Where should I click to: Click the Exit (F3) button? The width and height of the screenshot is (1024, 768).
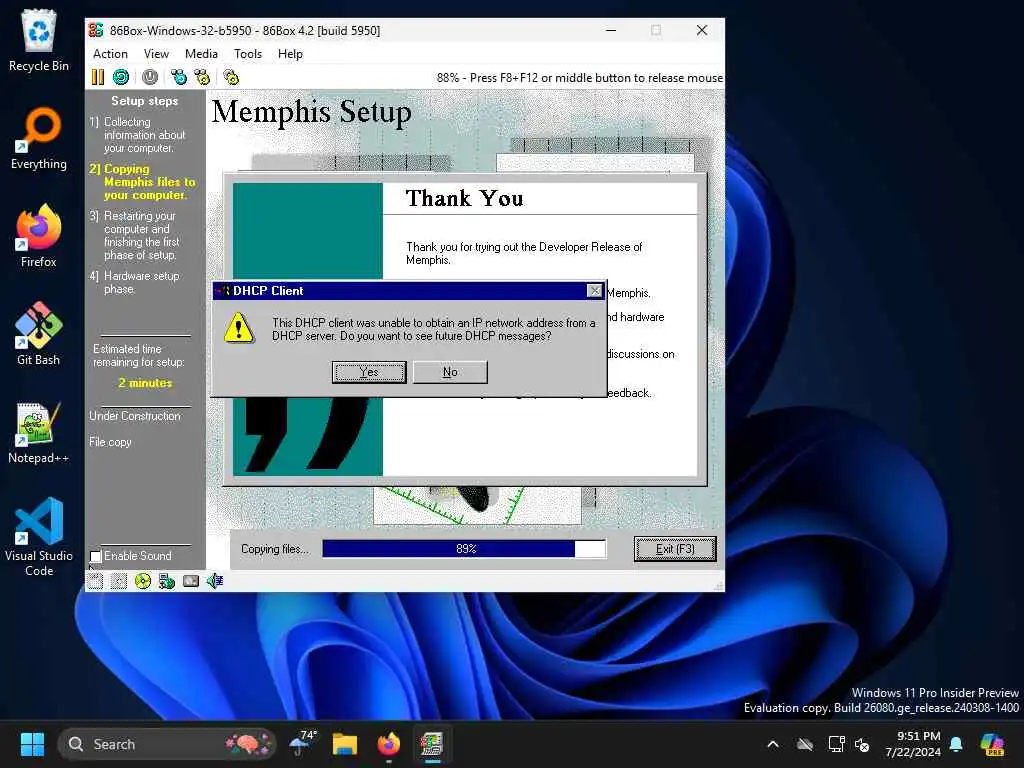point(675,549)
